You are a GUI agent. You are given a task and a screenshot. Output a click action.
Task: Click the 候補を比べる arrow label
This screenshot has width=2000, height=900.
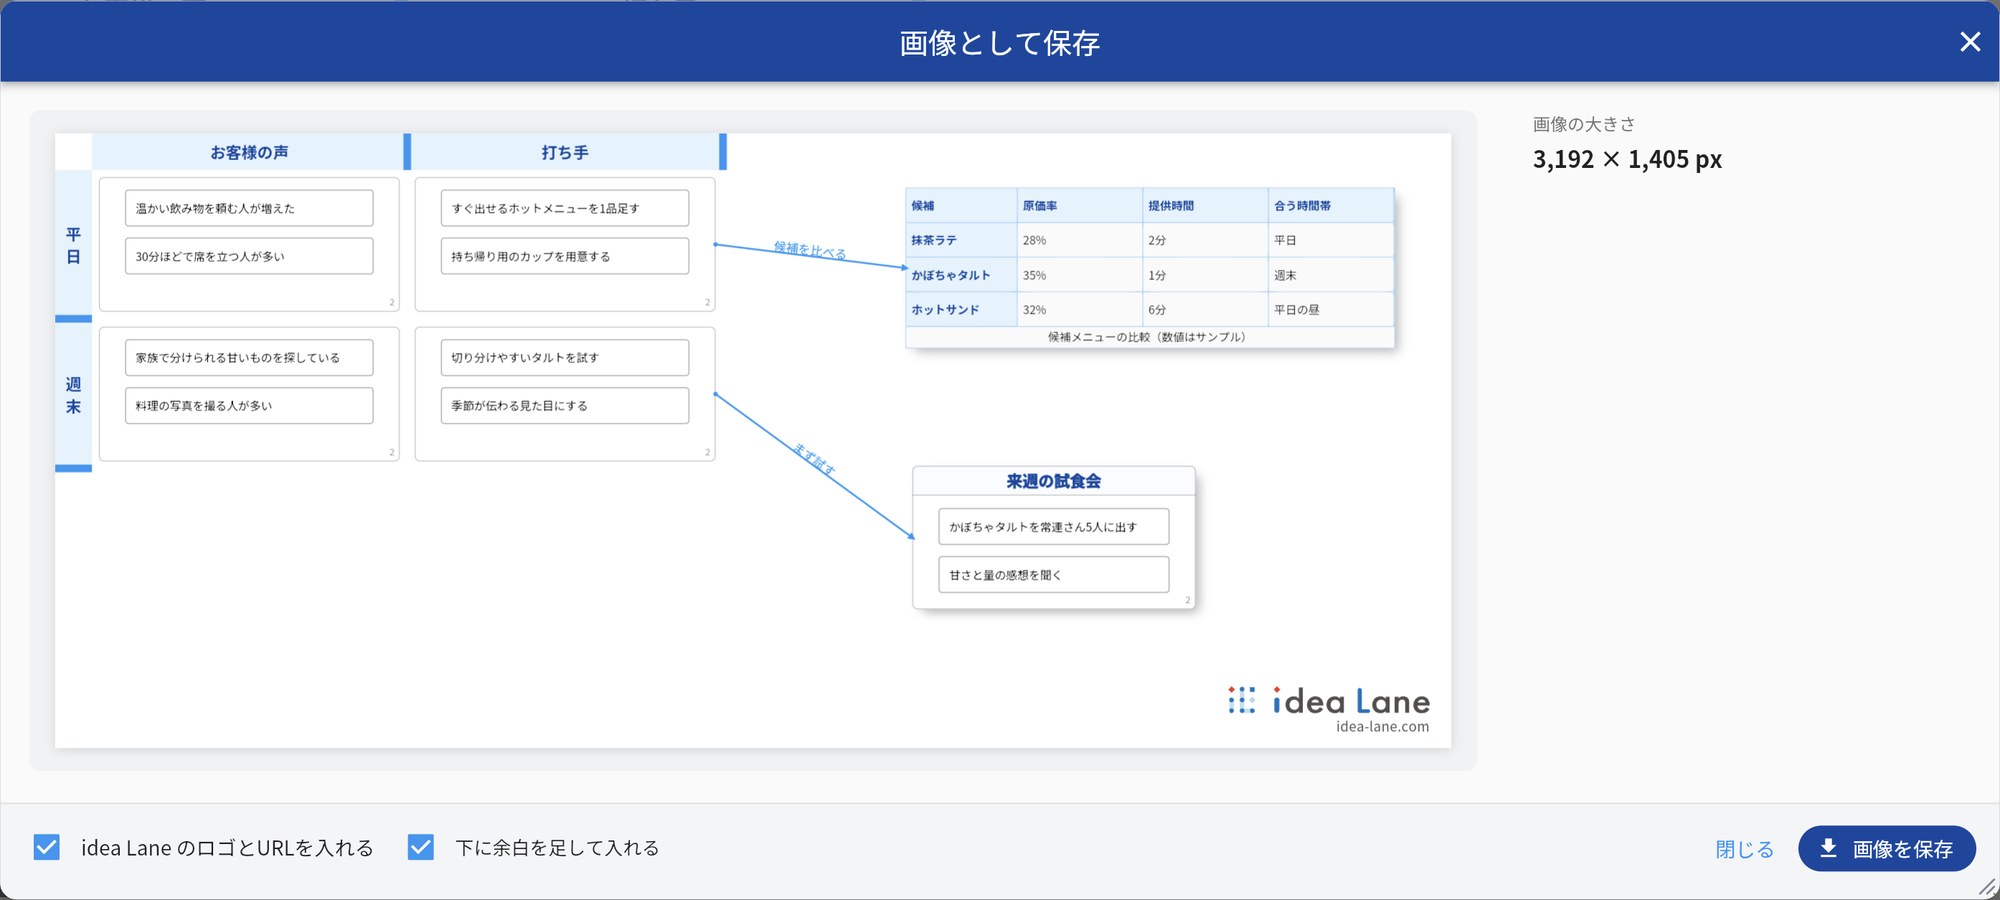[x=810, y=250]
